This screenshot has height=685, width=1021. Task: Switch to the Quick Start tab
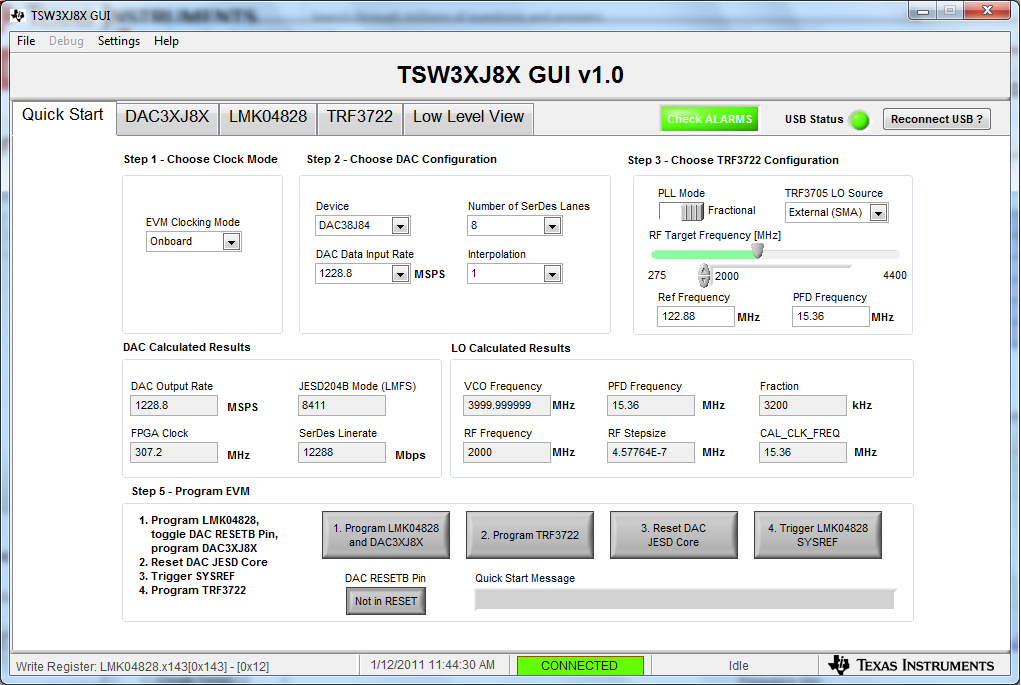point(63,115)
